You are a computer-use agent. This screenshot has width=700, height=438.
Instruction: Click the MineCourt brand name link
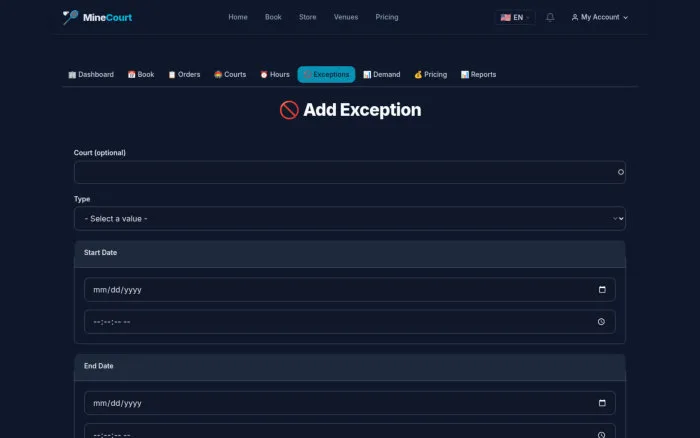tap(108, 17)
